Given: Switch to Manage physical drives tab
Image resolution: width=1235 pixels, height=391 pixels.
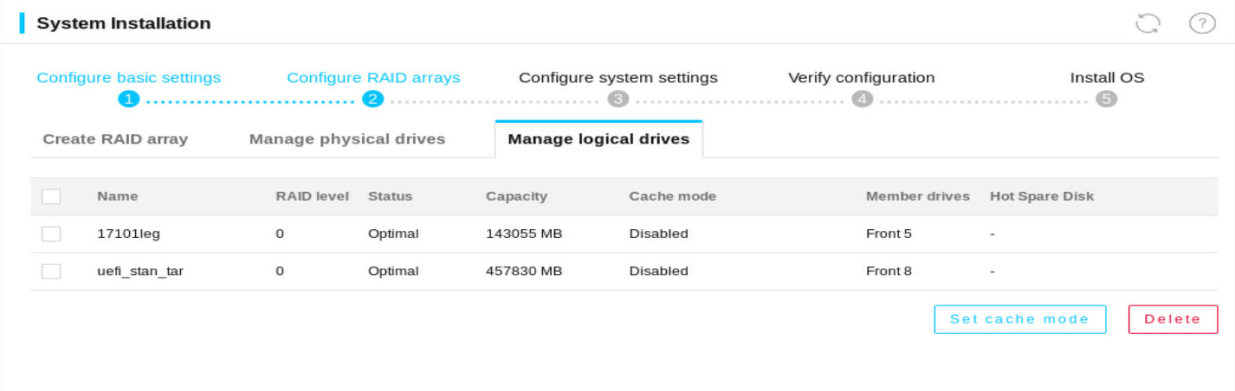Looking at the screenshot, I should tap(347, 139).
